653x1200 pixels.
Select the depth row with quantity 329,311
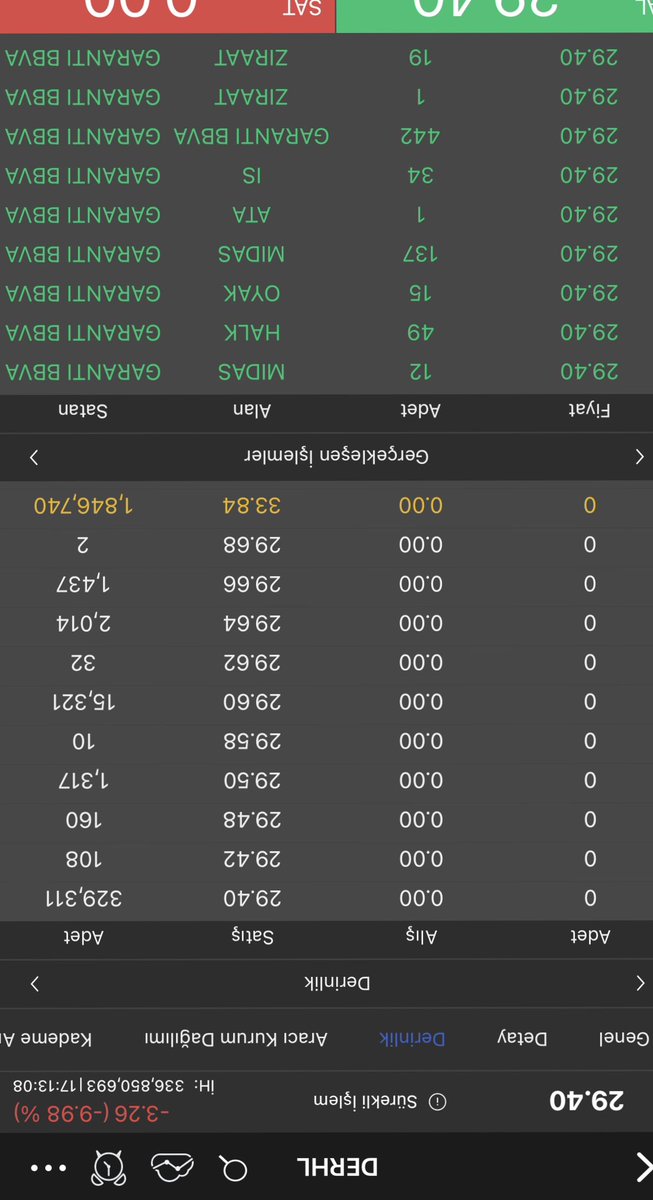[326, 898]
